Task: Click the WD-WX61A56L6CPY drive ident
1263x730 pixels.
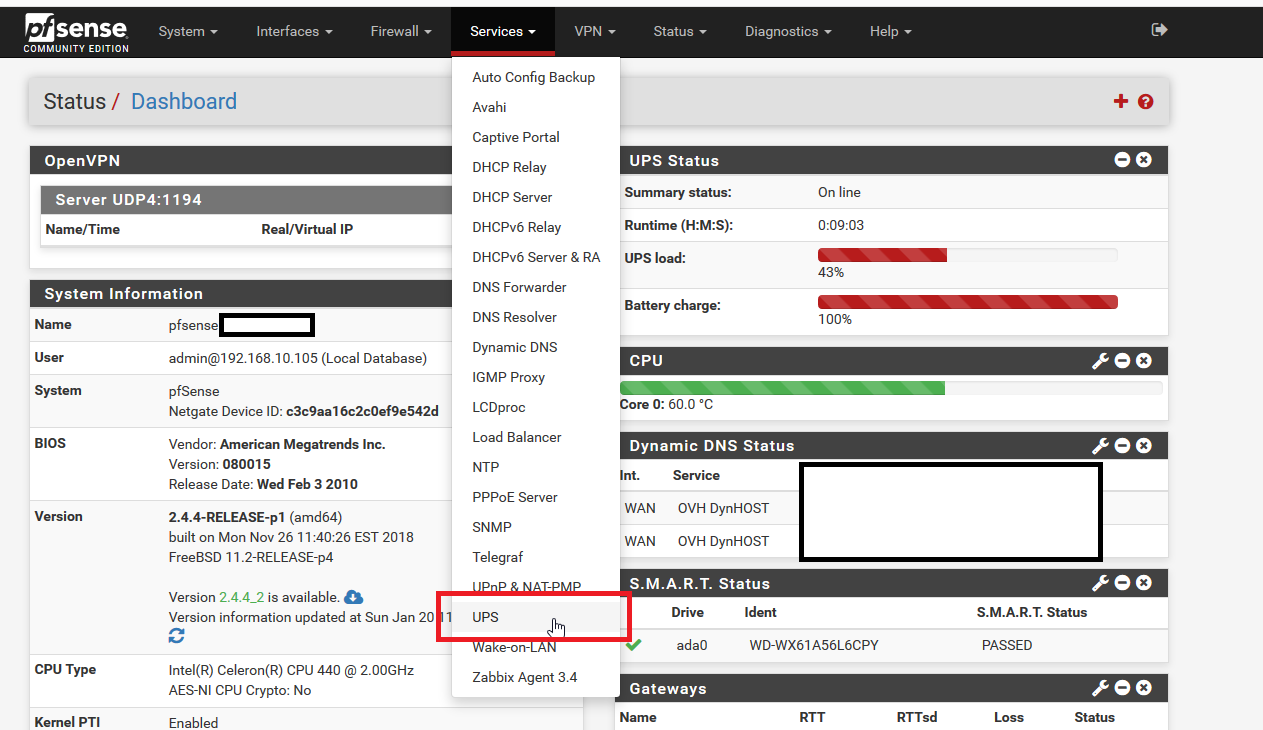Action: [x=814, y=645]
